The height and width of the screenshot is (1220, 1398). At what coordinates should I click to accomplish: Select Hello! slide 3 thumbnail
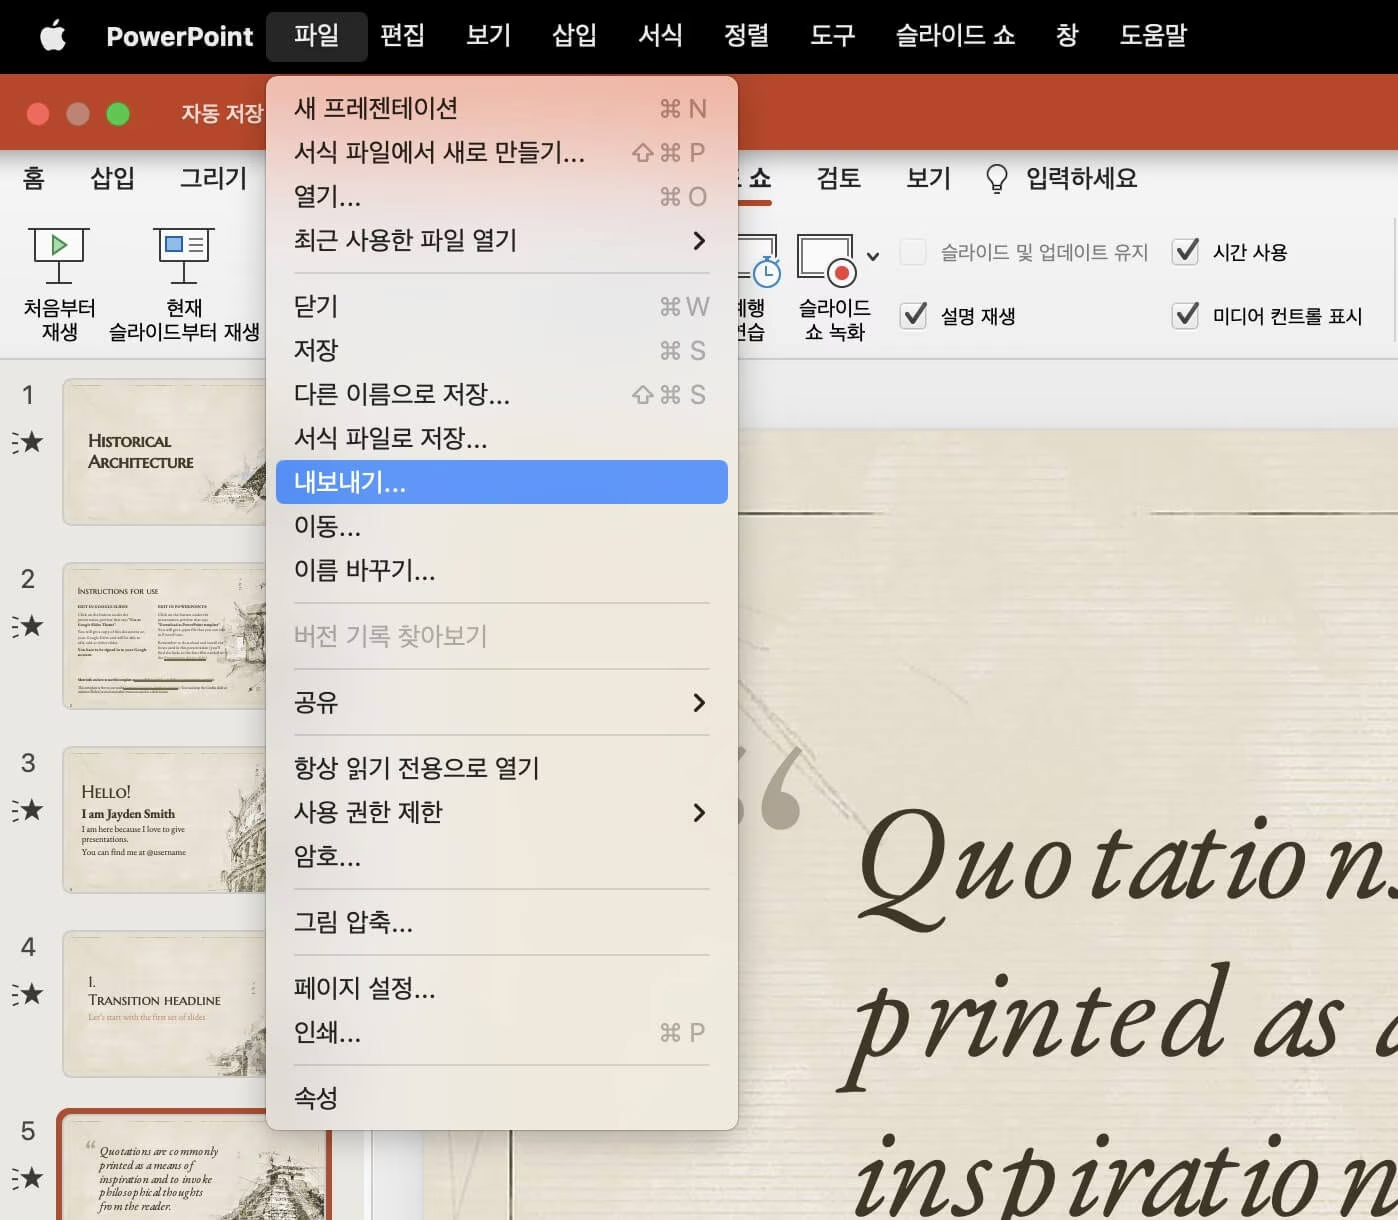coord(165,820)
